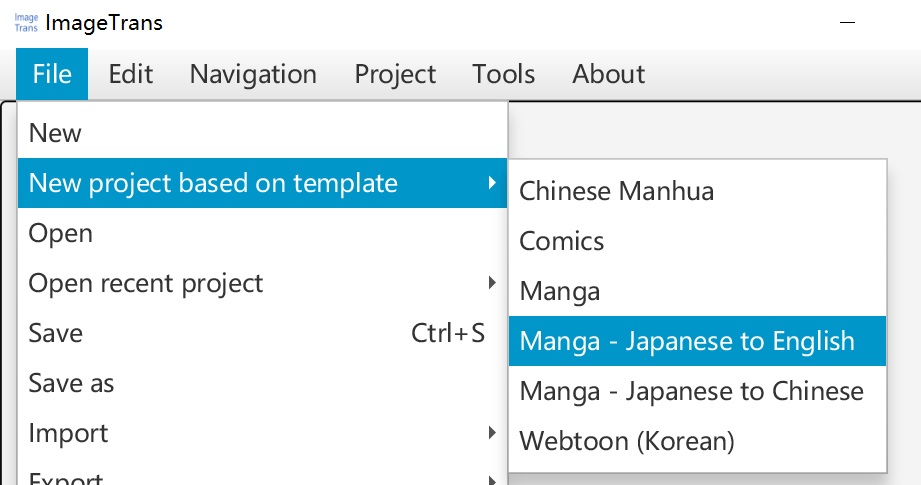Select the Comics template

697,241
